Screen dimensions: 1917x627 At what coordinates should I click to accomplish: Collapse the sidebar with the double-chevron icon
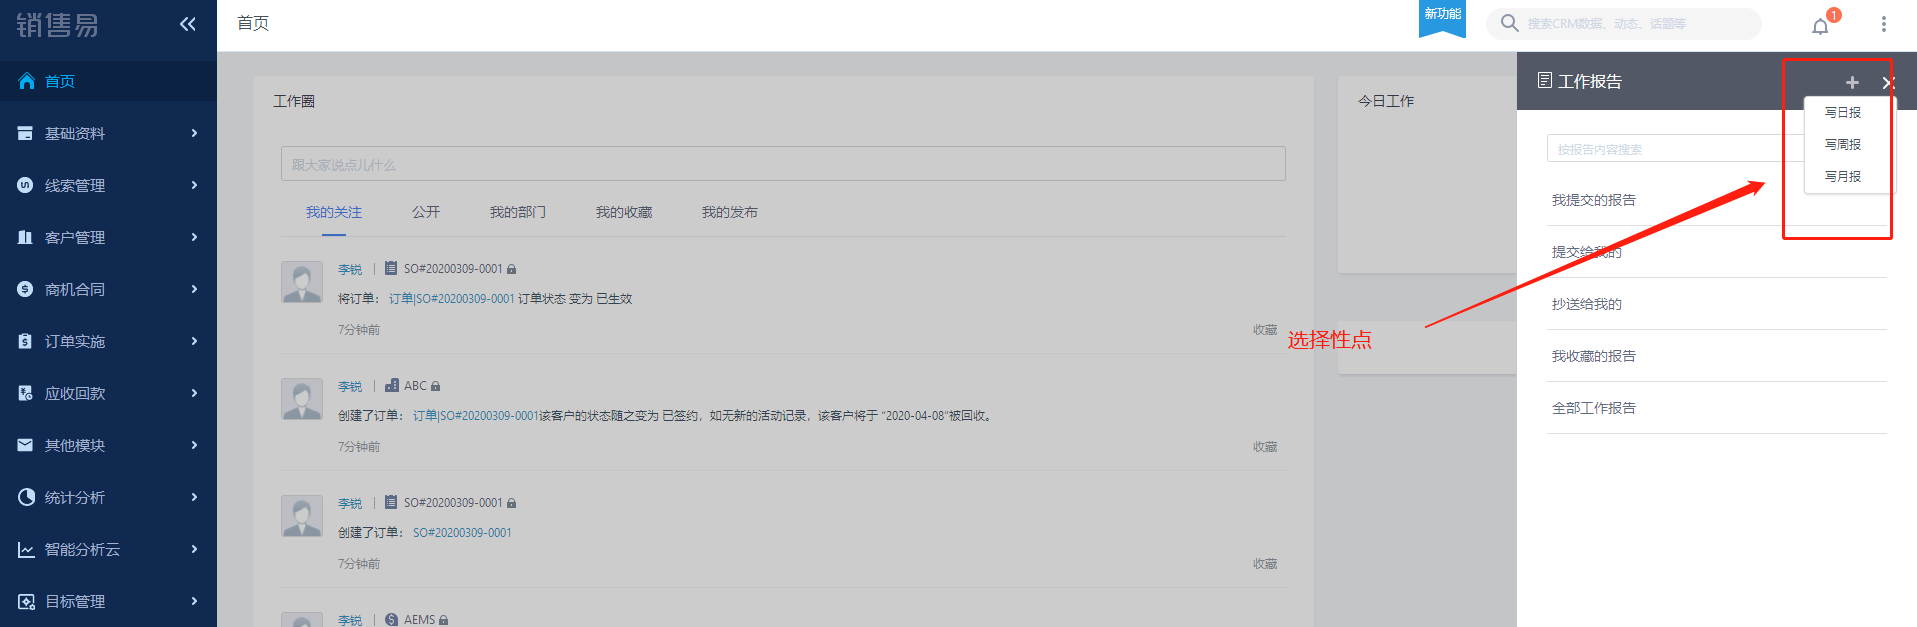point(187,24)
